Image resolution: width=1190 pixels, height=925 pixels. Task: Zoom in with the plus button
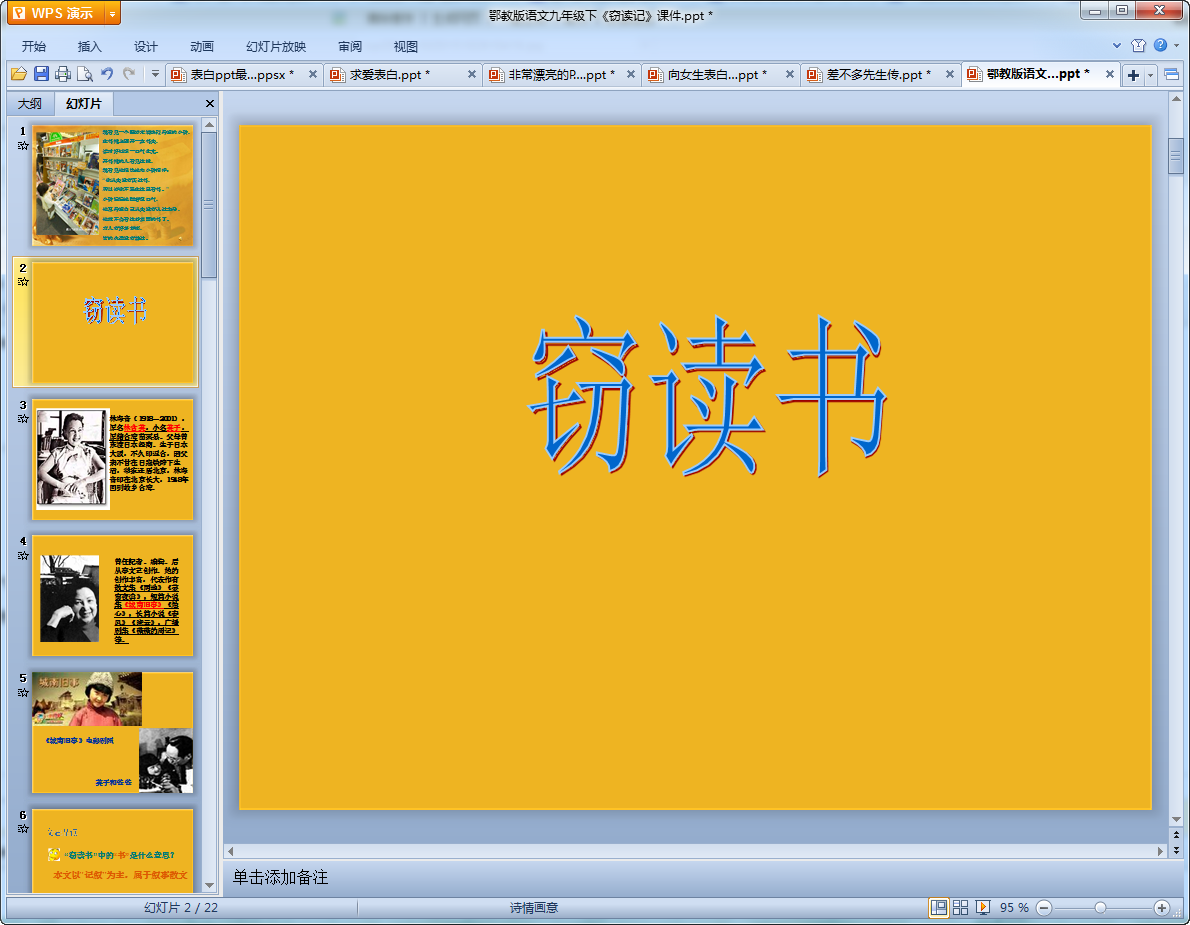pos(1161,908)
